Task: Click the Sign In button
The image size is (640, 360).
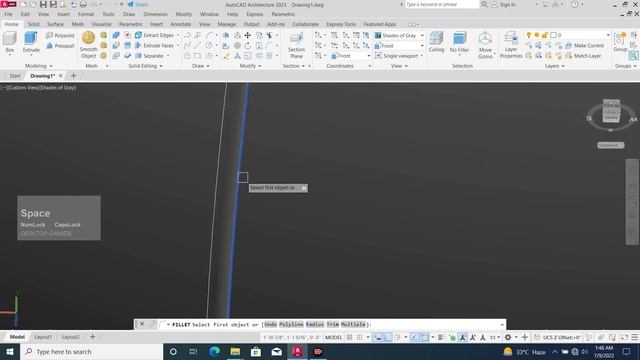Action: click(x=503, y=4)
